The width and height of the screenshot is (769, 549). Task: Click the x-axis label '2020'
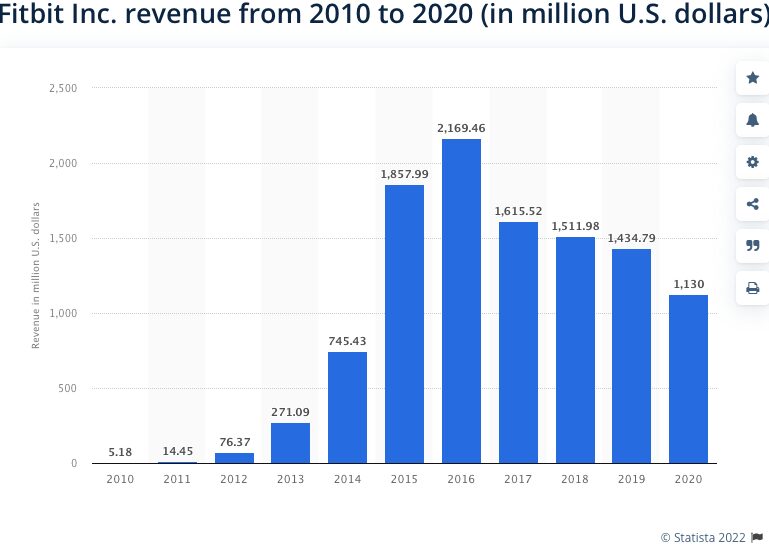click(x=688, y=479)
